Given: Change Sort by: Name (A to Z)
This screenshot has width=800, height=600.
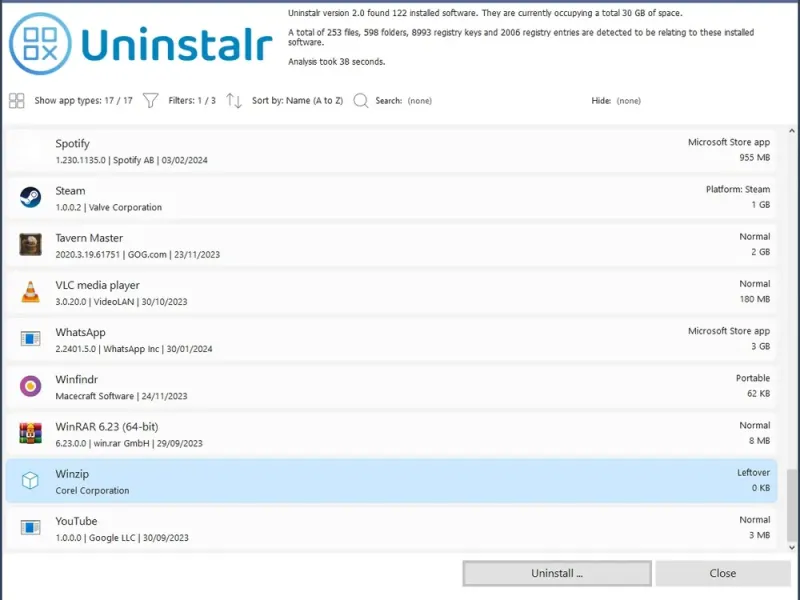Looking at the screenshot, I should pyautogui.click(x=297, y=101).
